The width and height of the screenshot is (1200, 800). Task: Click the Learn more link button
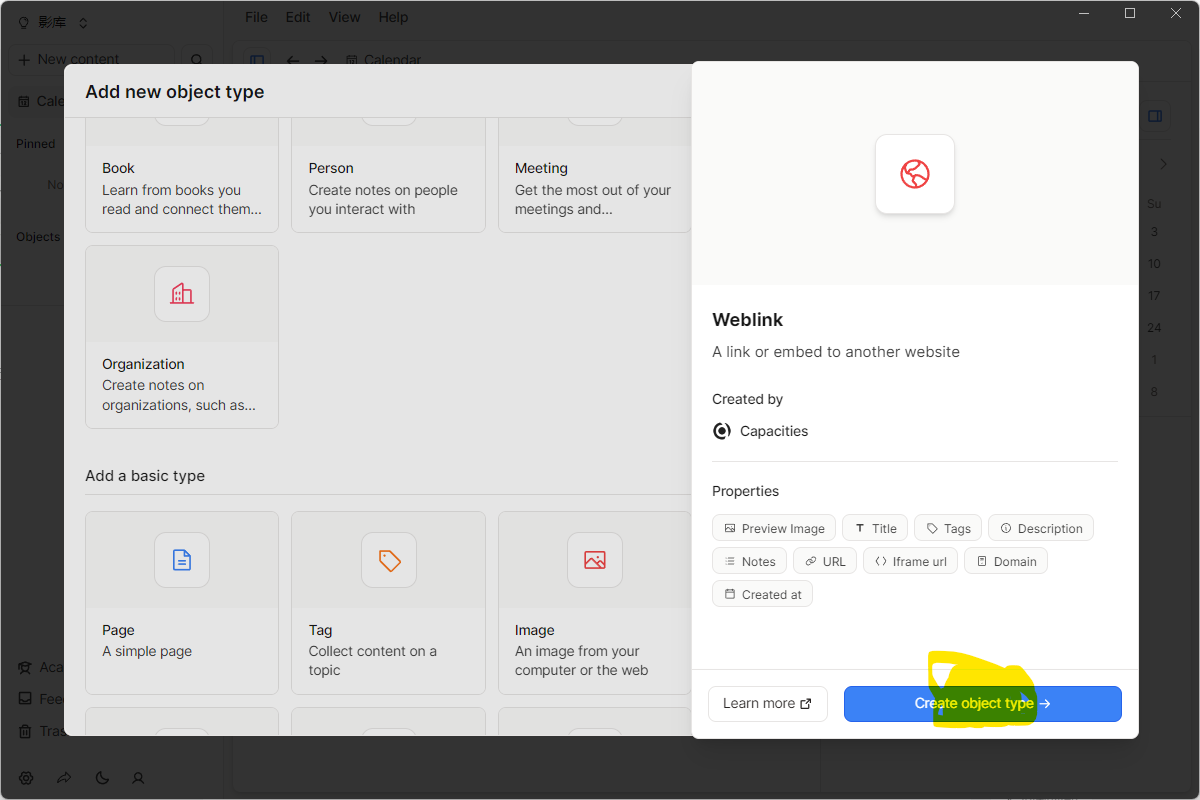(767, 704)
